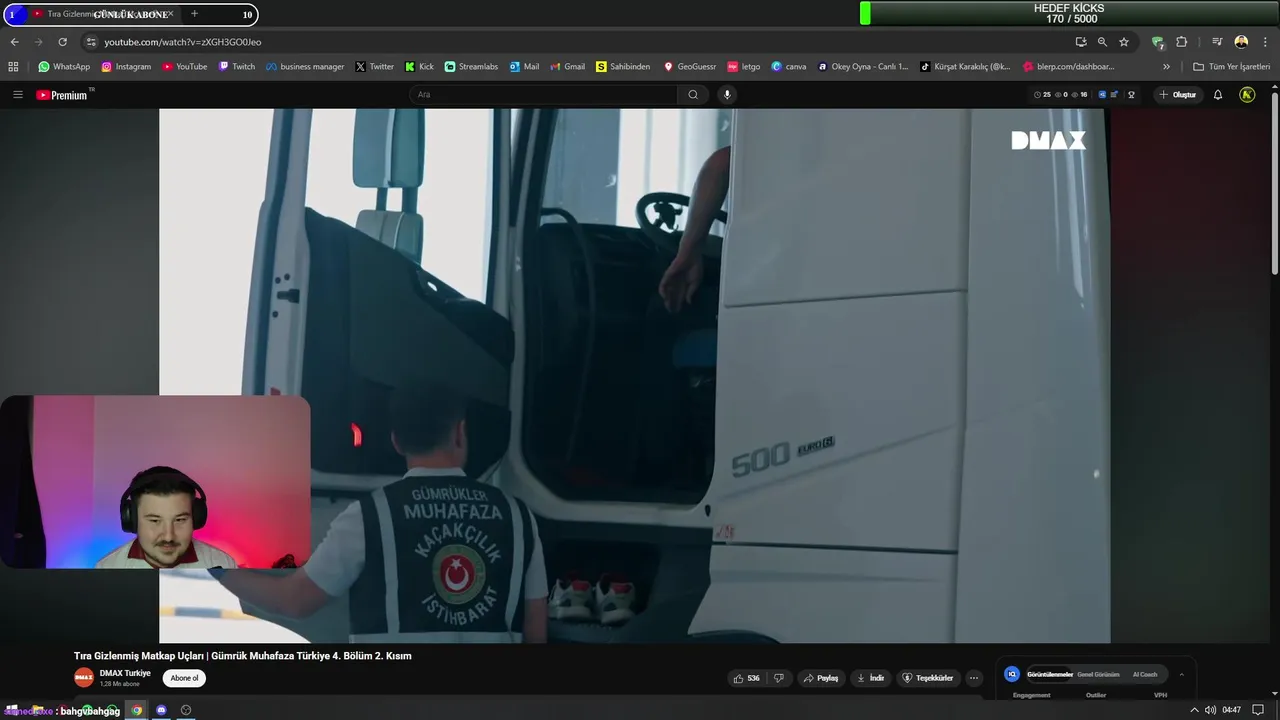Click the Teşekkürler thanks button
This screenshot has height=720, width=1280.
click(928, 678)
